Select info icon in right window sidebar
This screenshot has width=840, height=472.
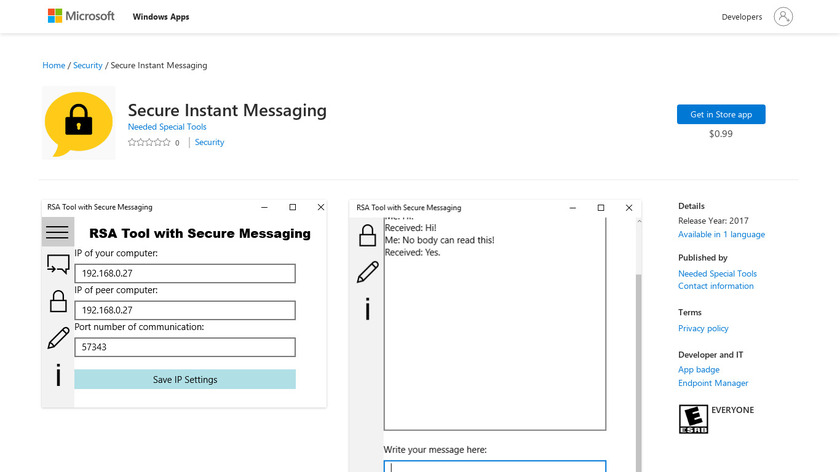pyautogui.click(x=368, y=309)
